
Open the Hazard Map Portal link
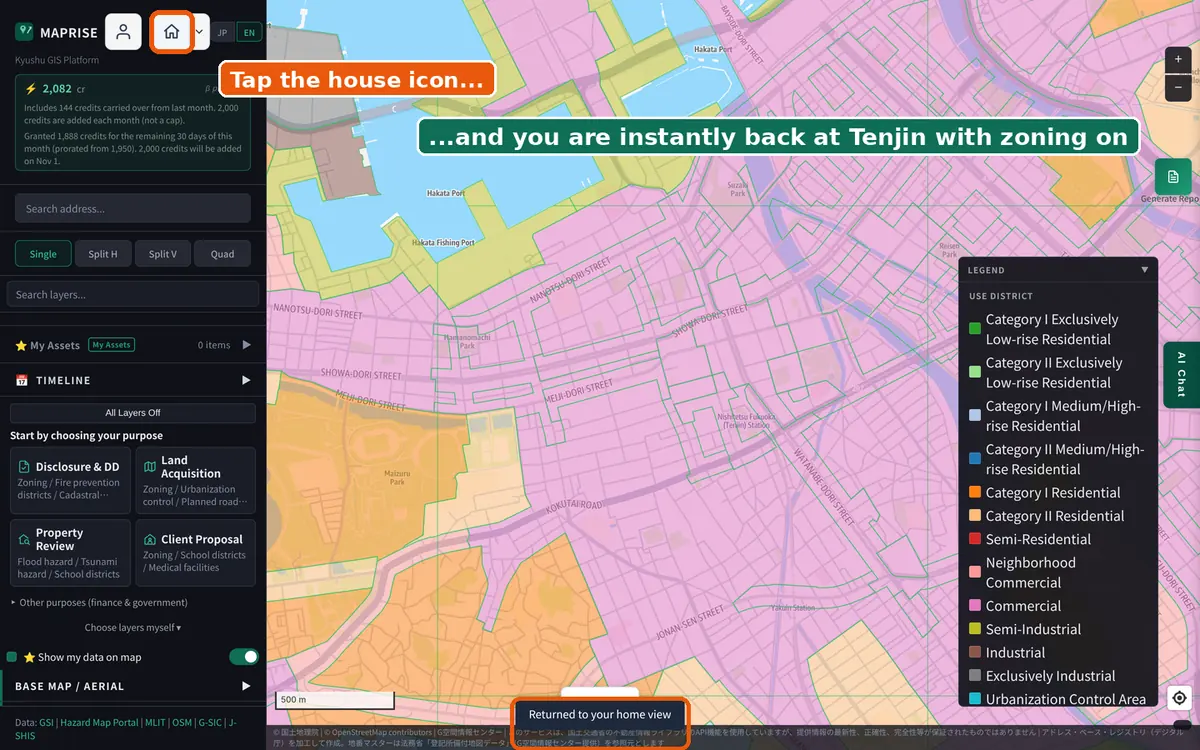click(x=99, y=722)
